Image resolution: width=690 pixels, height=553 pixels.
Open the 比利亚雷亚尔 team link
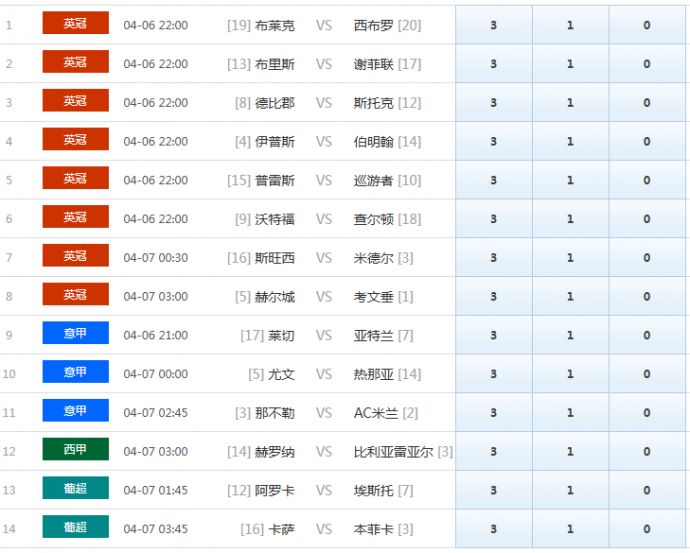coord(393,452)
